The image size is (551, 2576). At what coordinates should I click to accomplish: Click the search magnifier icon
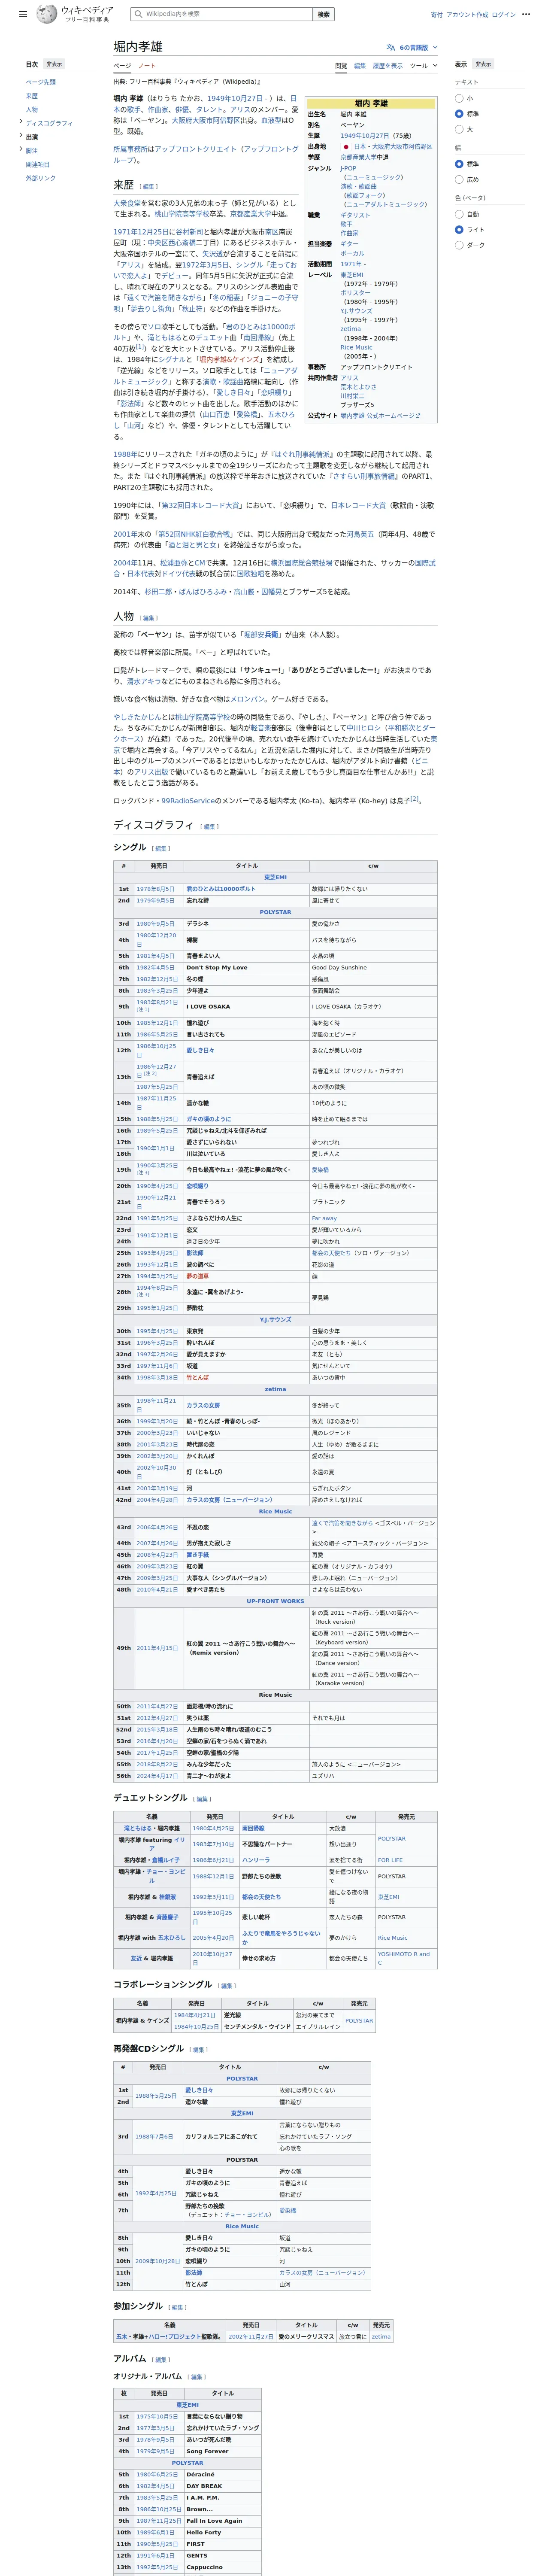pos(138,14)
